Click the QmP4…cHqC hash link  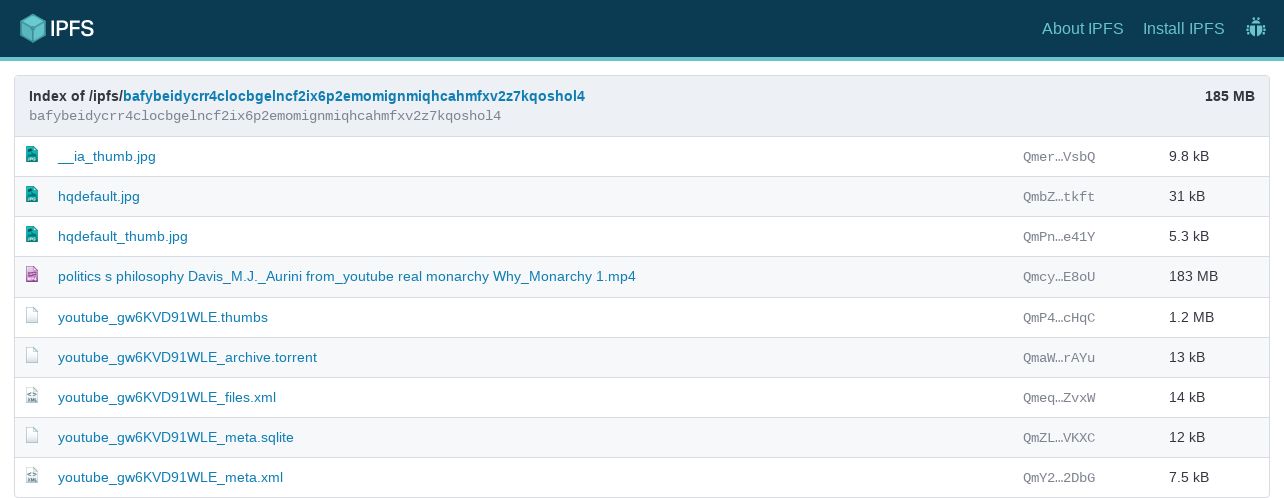click(x=1059, y=318)
